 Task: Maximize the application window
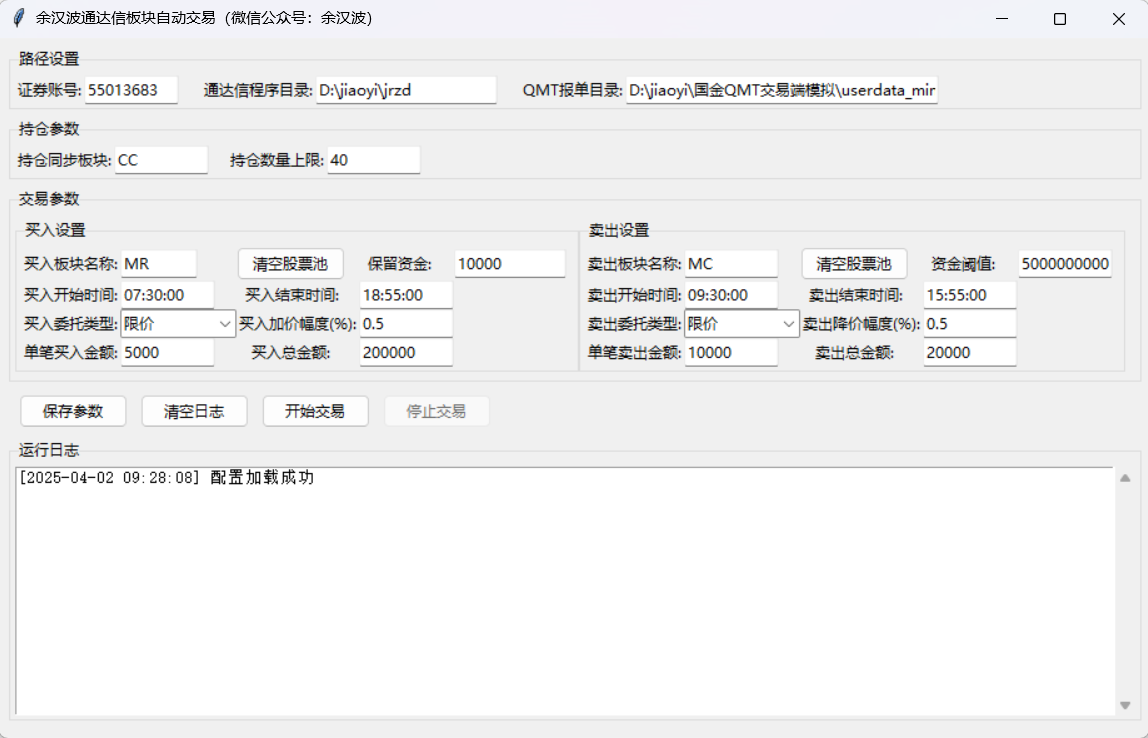click(1060, 19)
